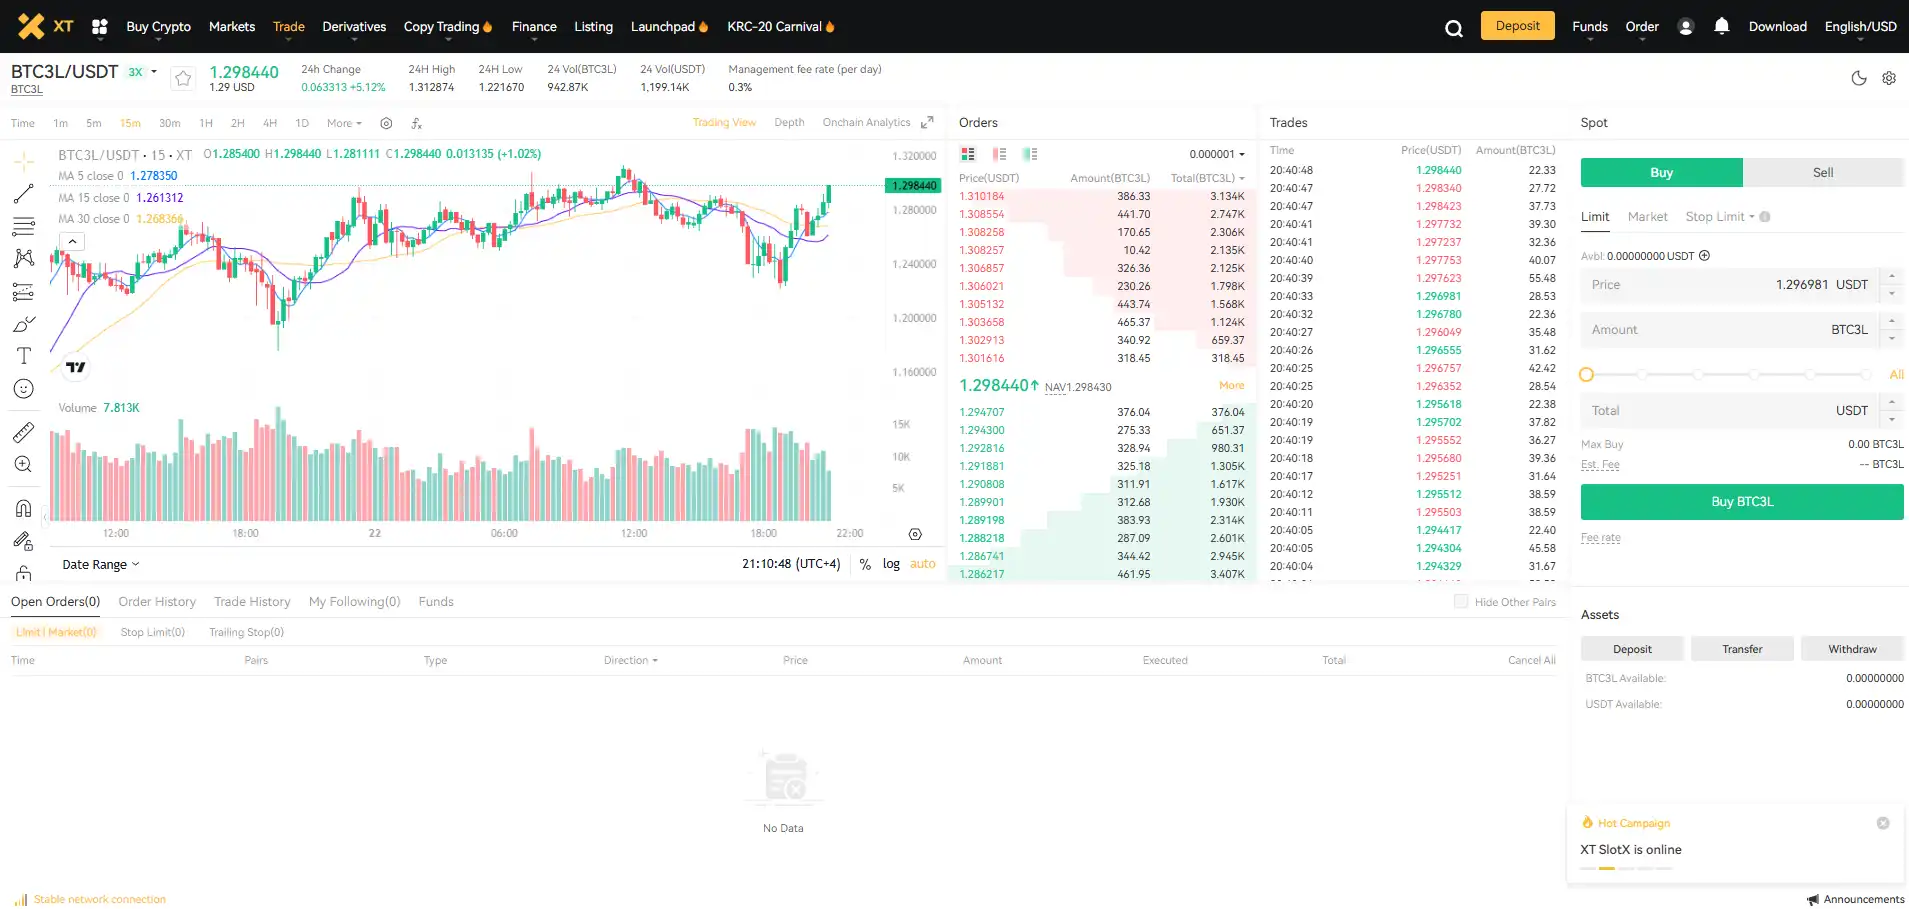
Task: Select the horizontal lines Fib tool
Action: [24, 226]
